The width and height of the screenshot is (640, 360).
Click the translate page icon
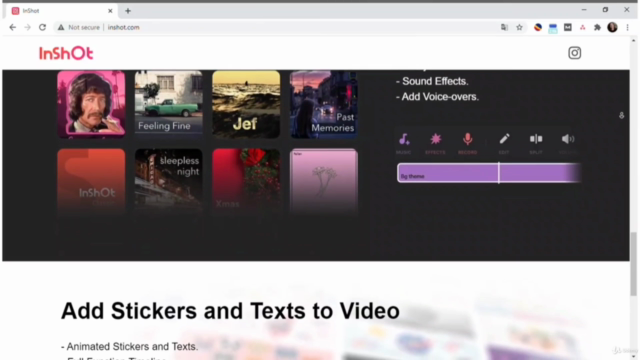pos(504,27)
